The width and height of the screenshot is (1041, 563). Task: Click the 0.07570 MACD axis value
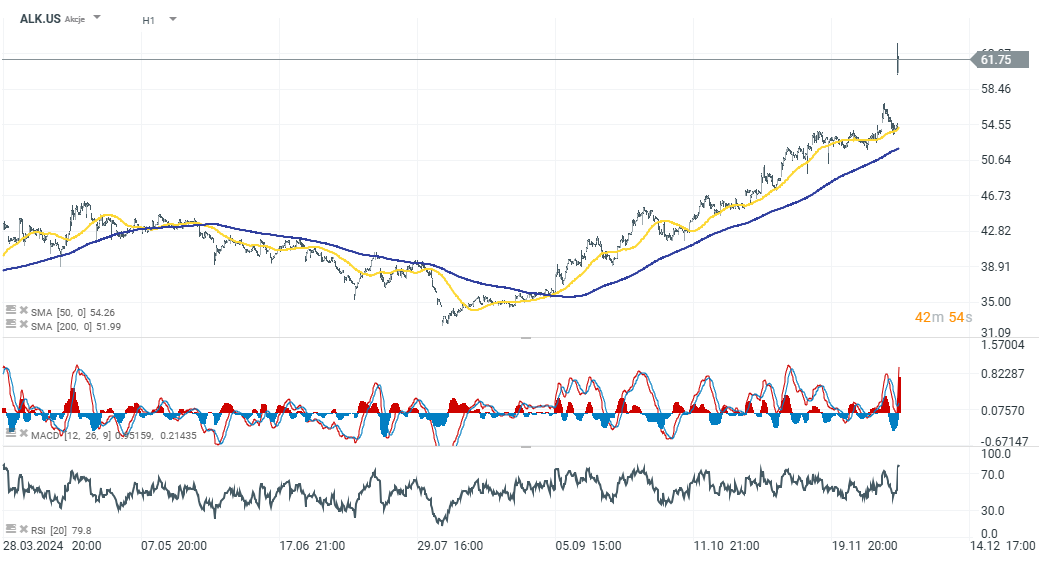coord(1002,411)
